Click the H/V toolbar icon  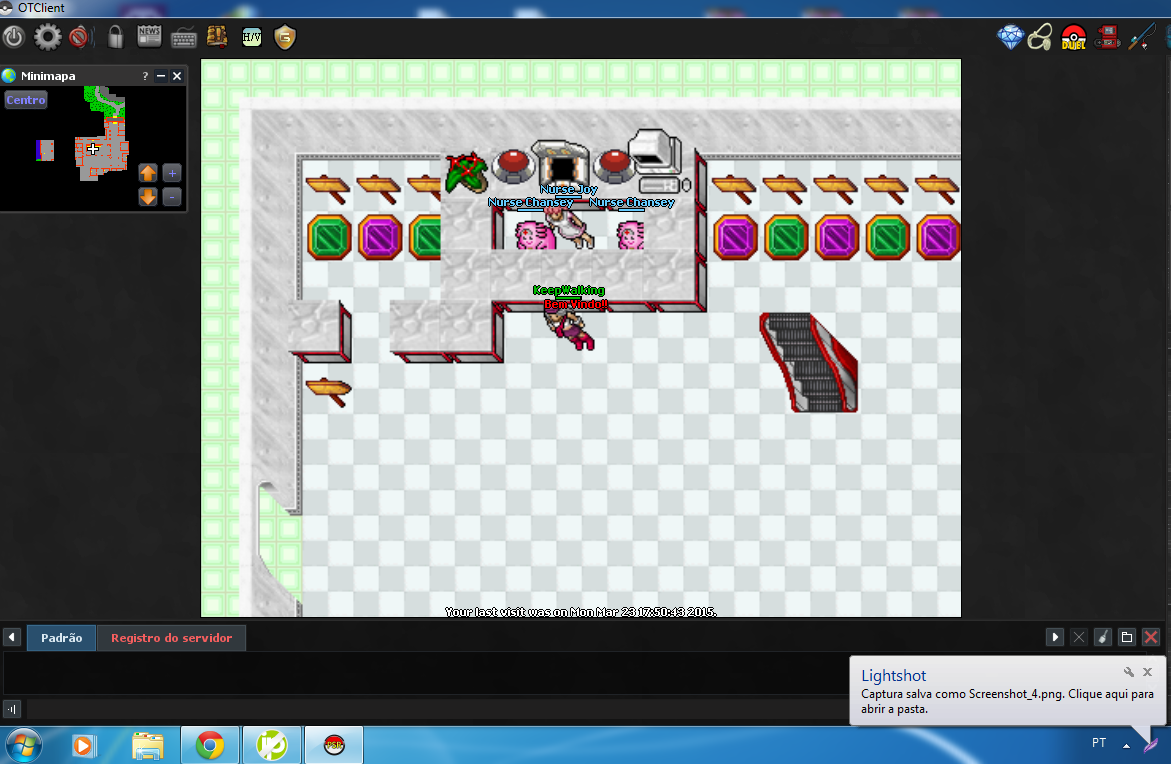[x=252, y=37]
